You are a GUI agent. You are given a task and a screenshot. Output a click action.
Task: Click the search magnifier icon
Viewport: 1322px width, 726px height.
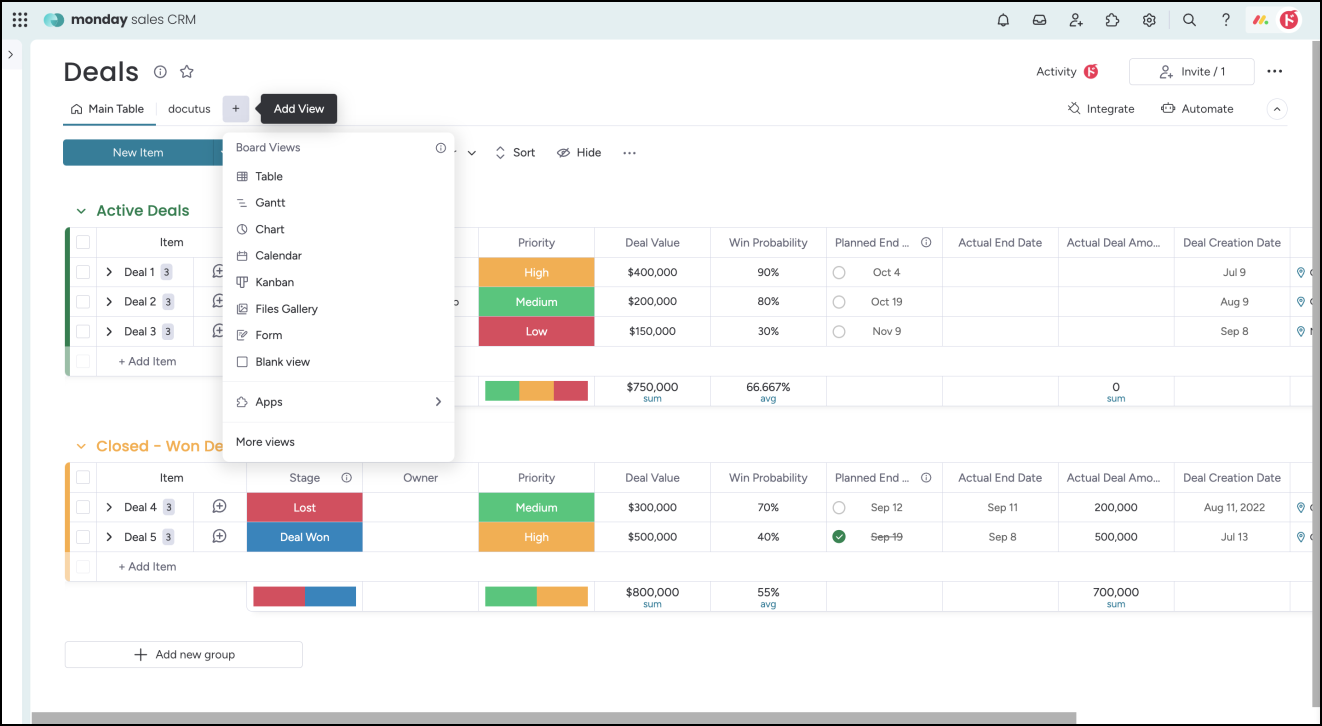(x=1189, y=20)
